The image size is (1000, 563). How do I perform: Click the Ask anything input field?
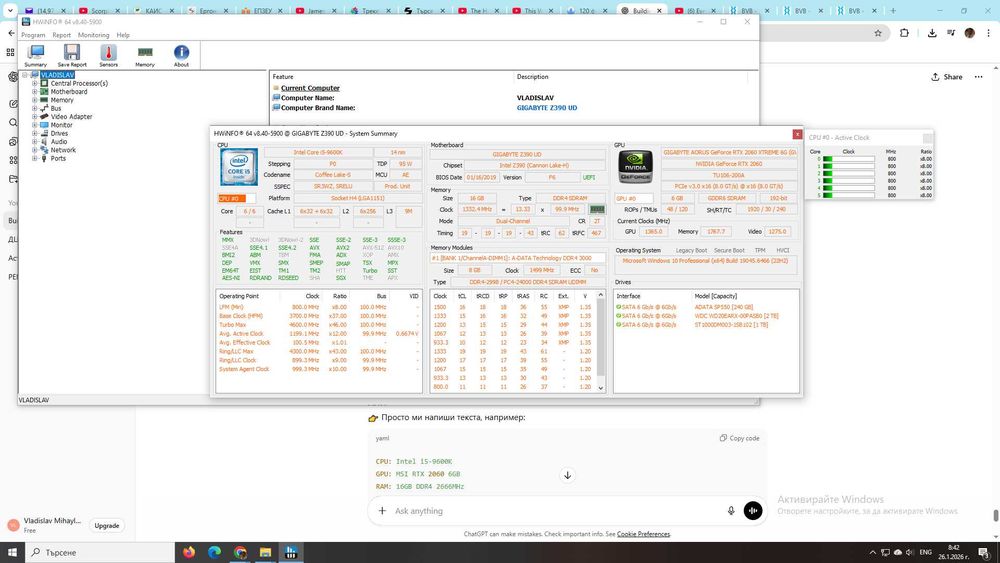click(555, 511)
